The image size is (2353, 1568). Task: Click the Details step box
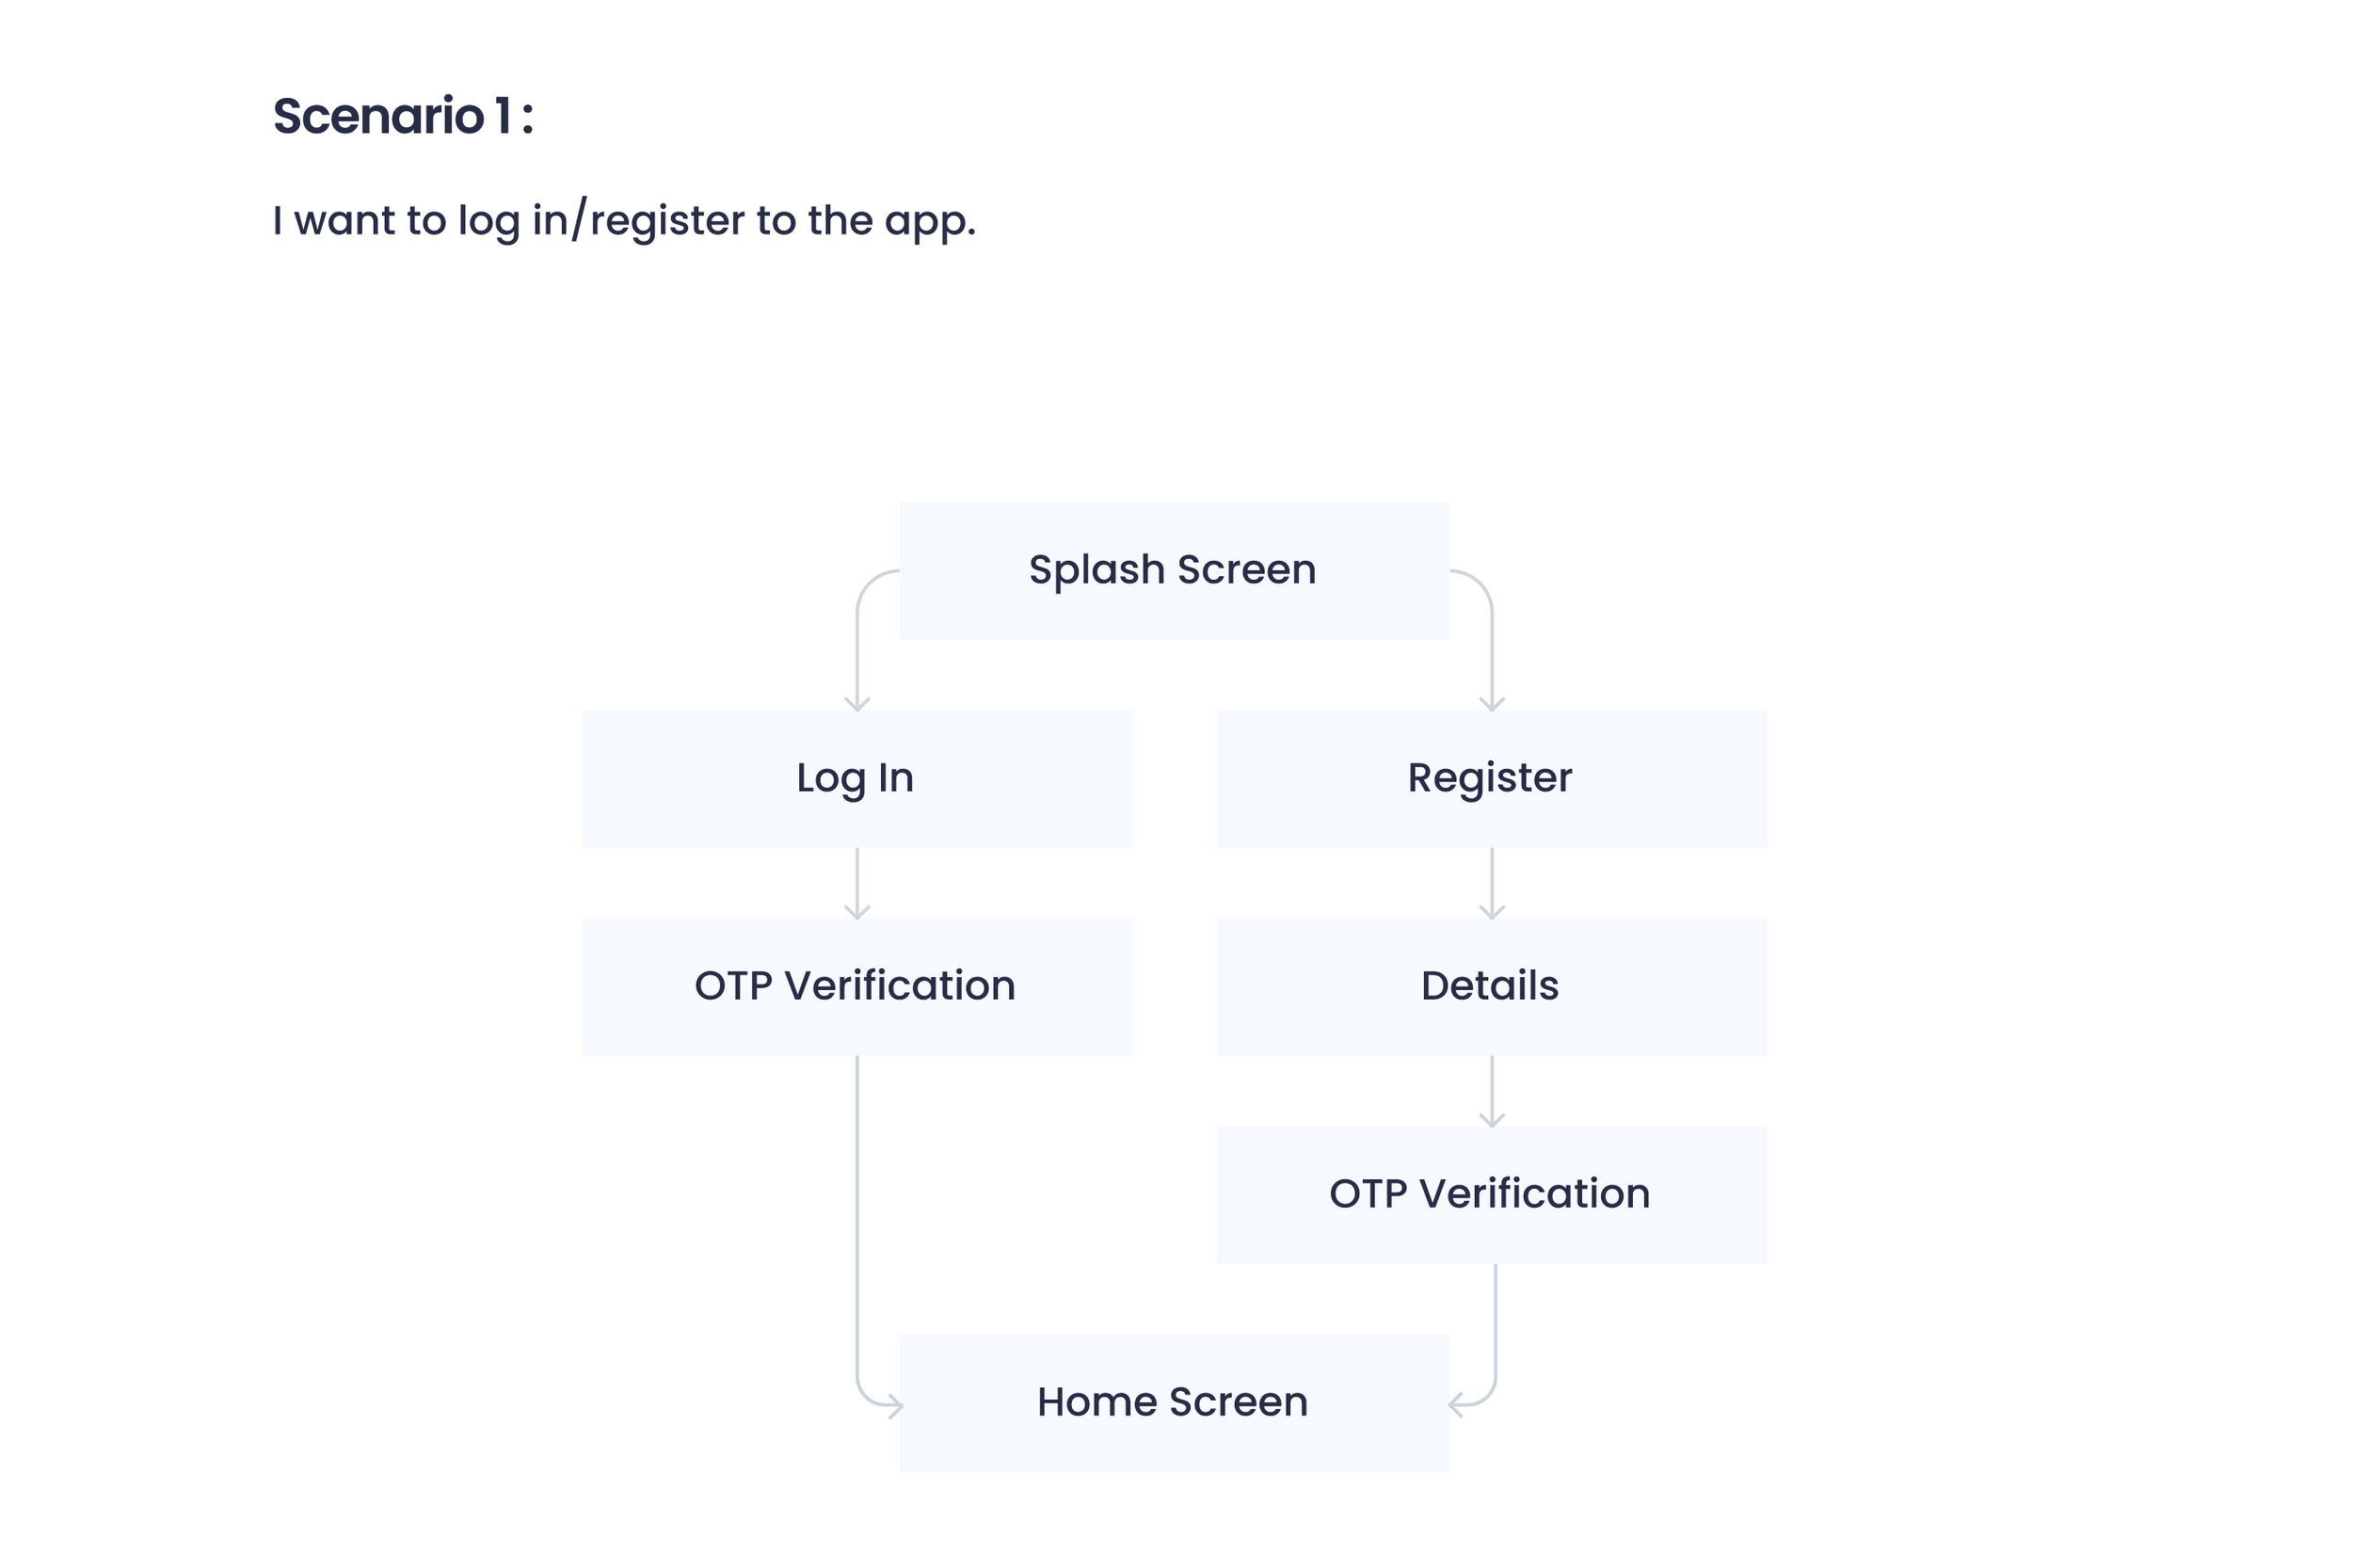pos(1492,987)
